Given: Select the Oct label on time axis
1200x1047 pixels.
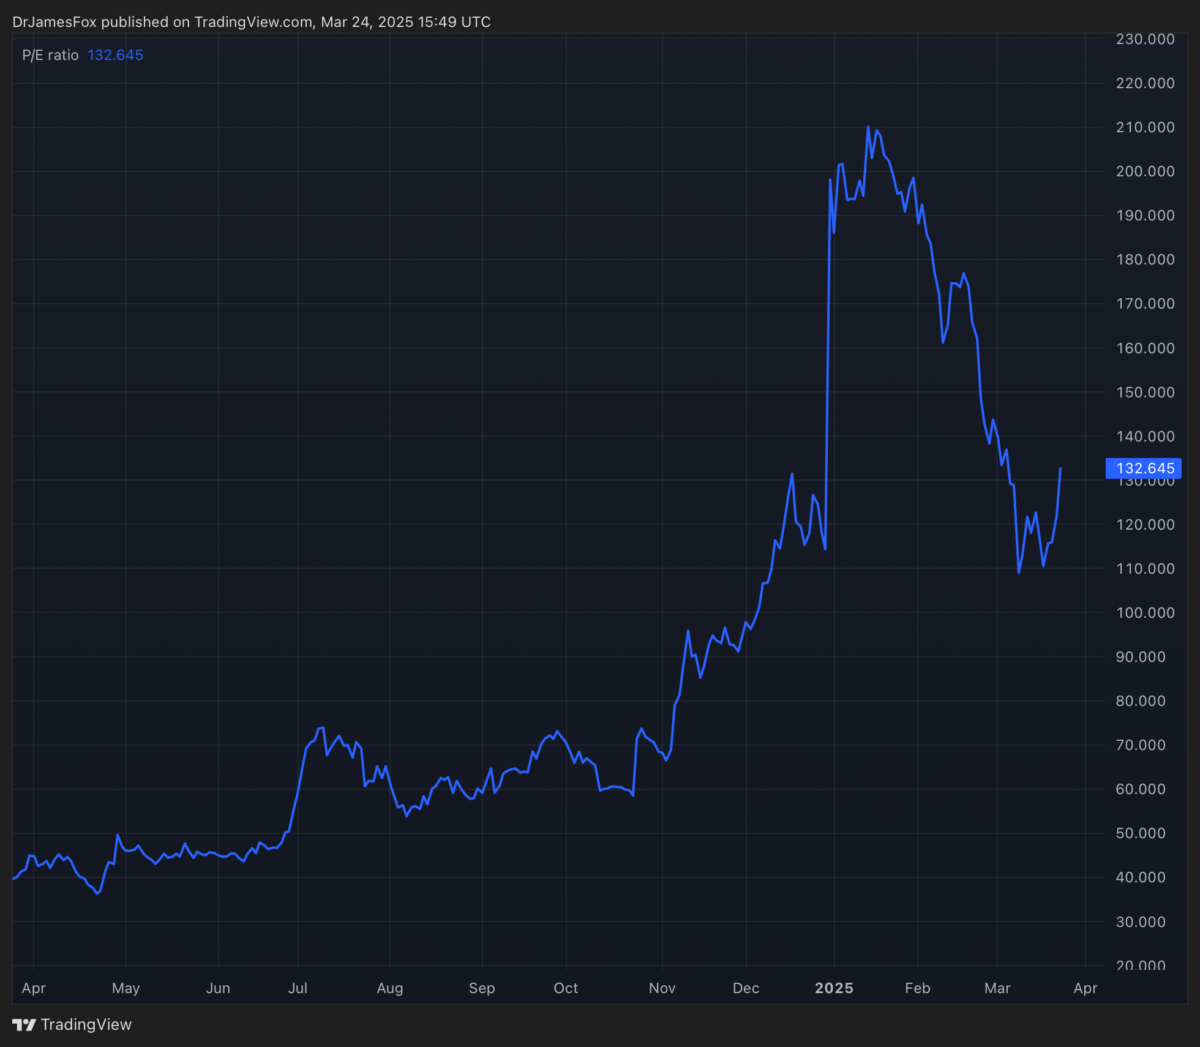Looking at the screenshot, I should pyautogui.click(x=566, y=988).
